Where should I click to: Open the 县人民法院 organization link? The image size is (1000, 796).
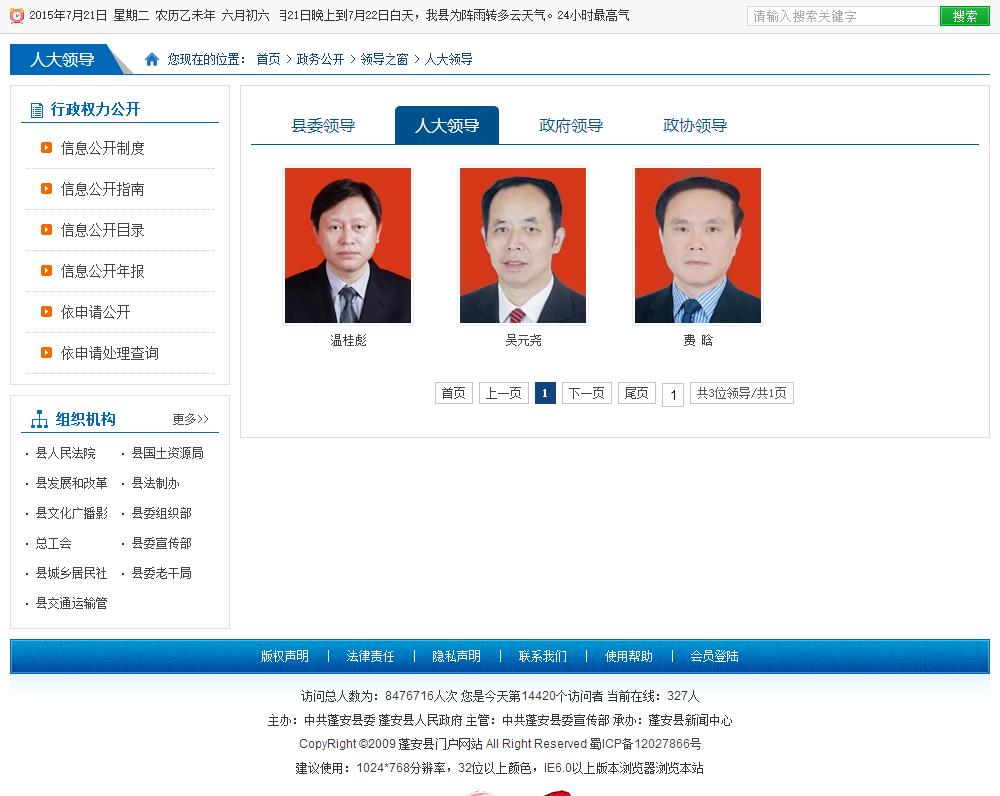point(66,453)
